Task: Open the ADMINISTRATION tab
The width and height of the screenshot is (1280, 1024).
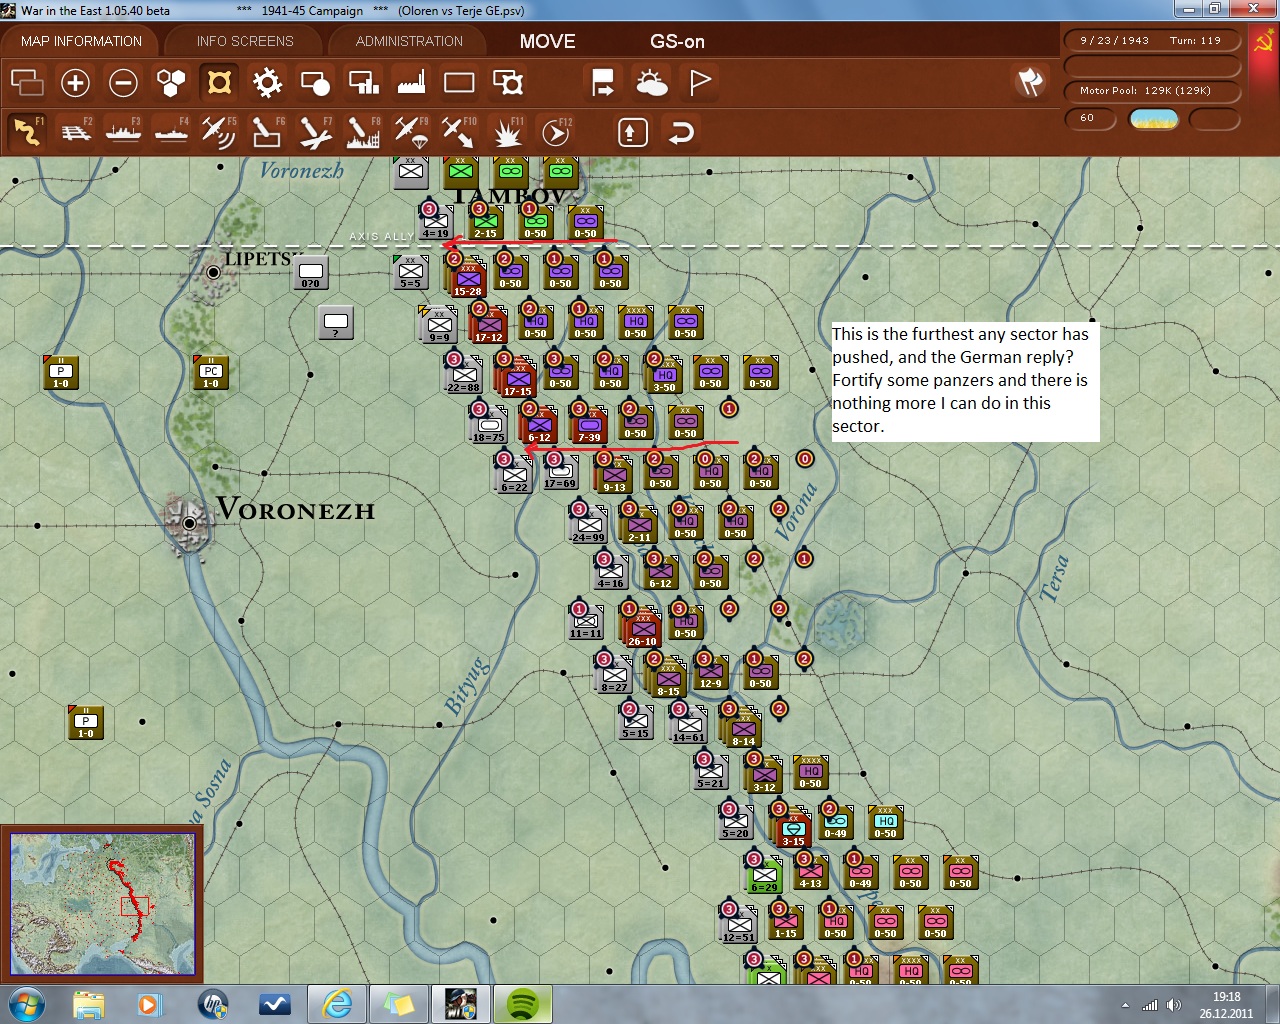Action: click(x=409, y=41)
